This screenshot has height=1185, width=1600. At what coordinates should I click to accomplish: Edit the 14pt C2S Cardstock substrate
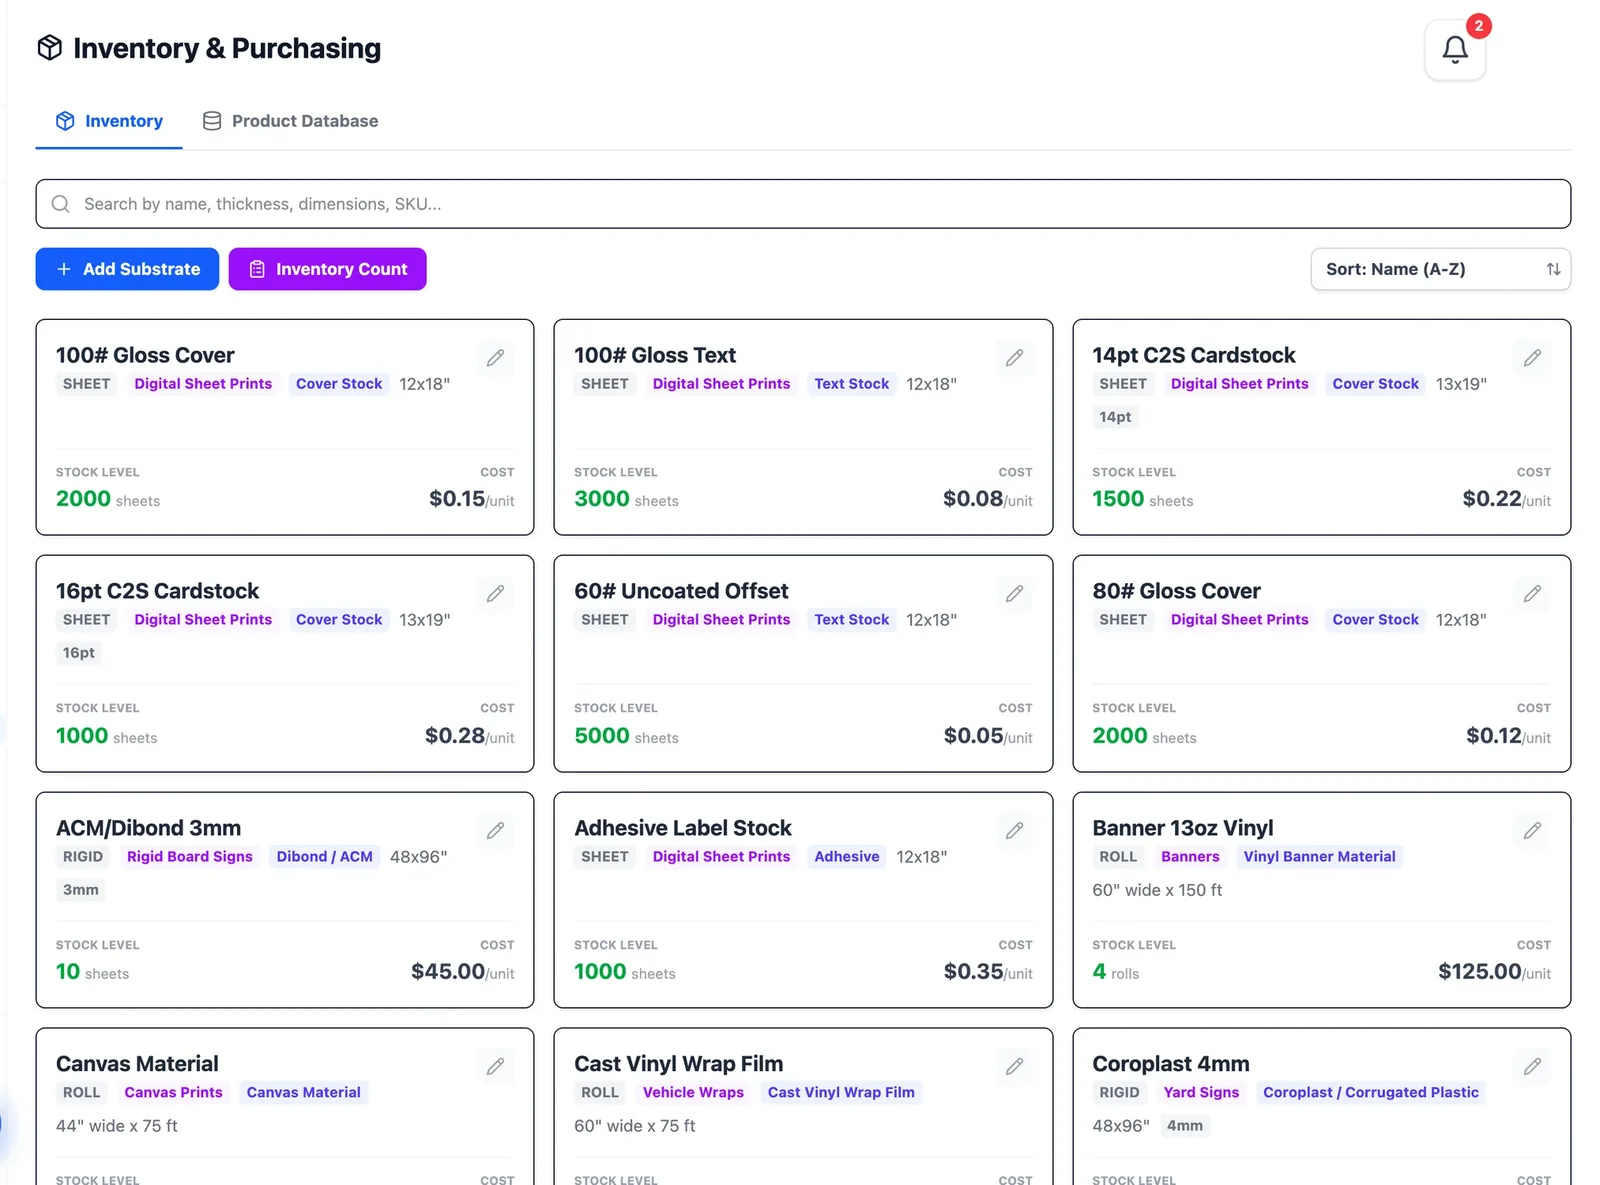(x=1532, y=358)
